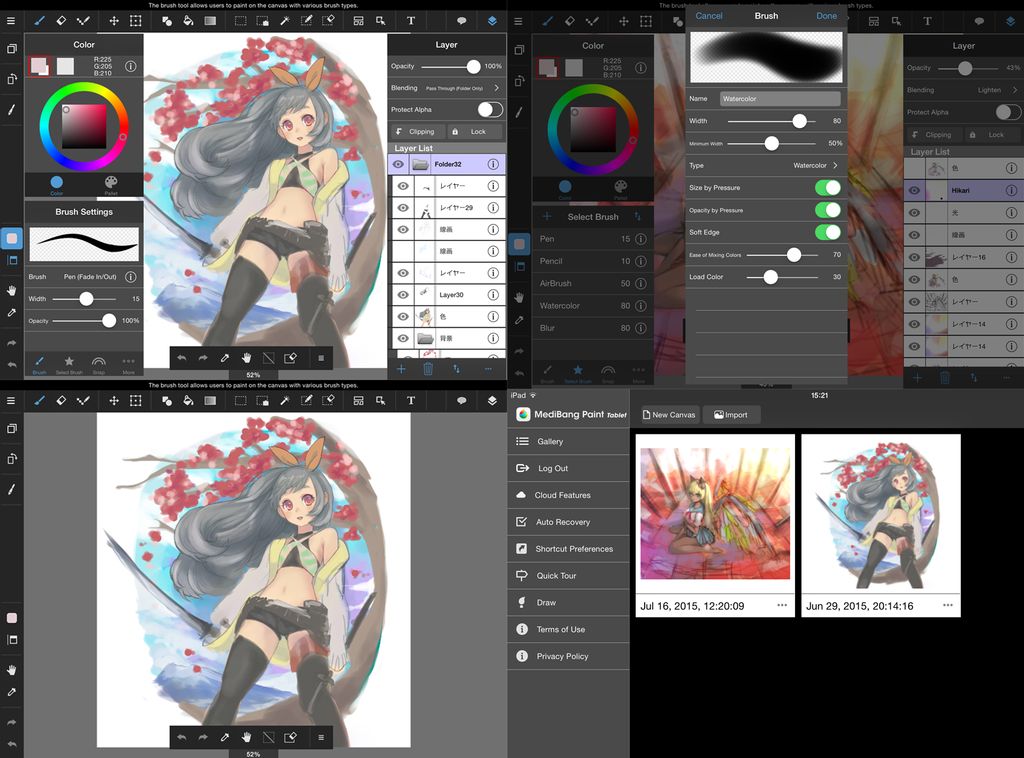
Task: Toggle the Soft Edge switch
Action: pos(828,232)
